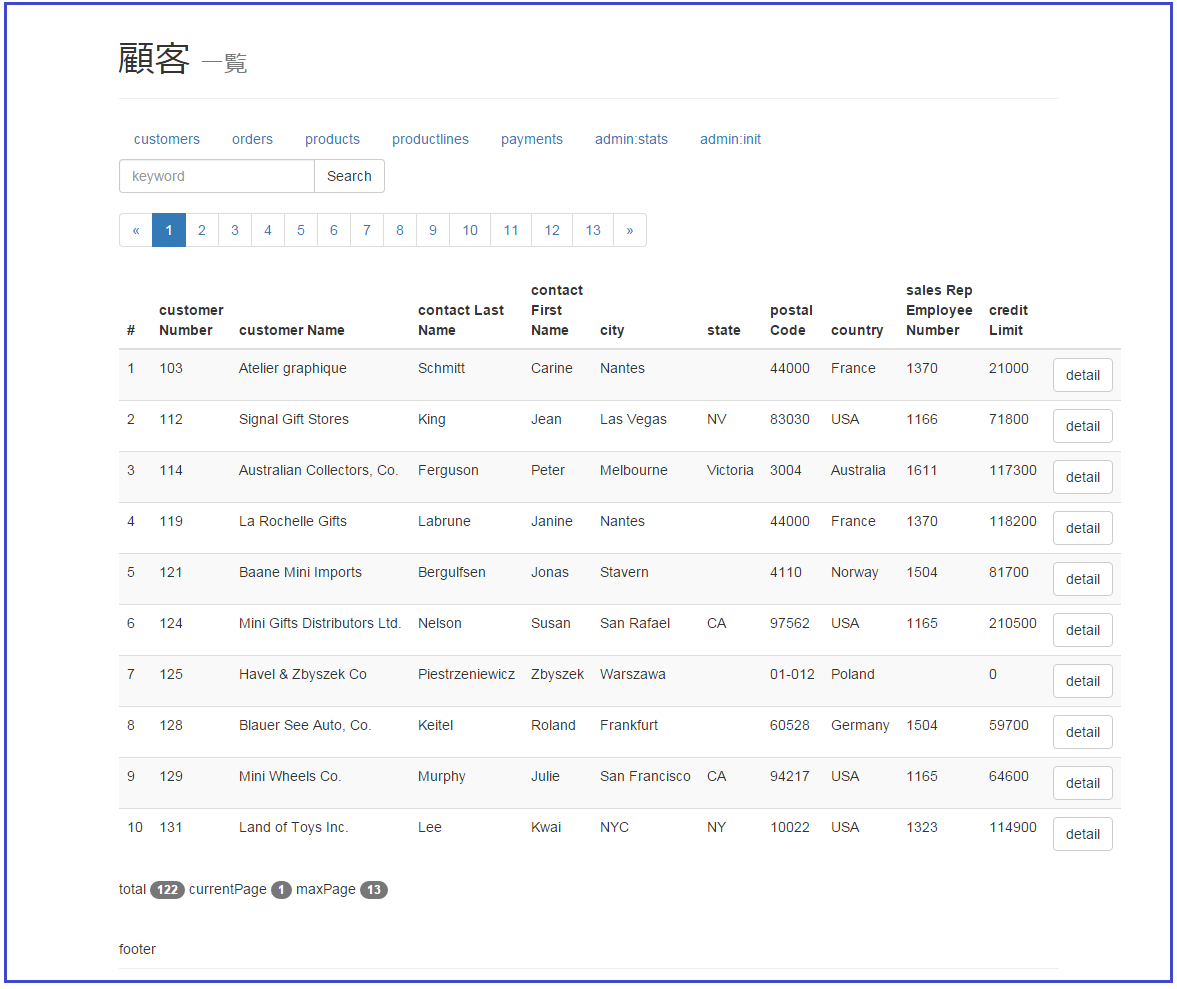
Task: Go to page 2 of results
Action: 201,229
